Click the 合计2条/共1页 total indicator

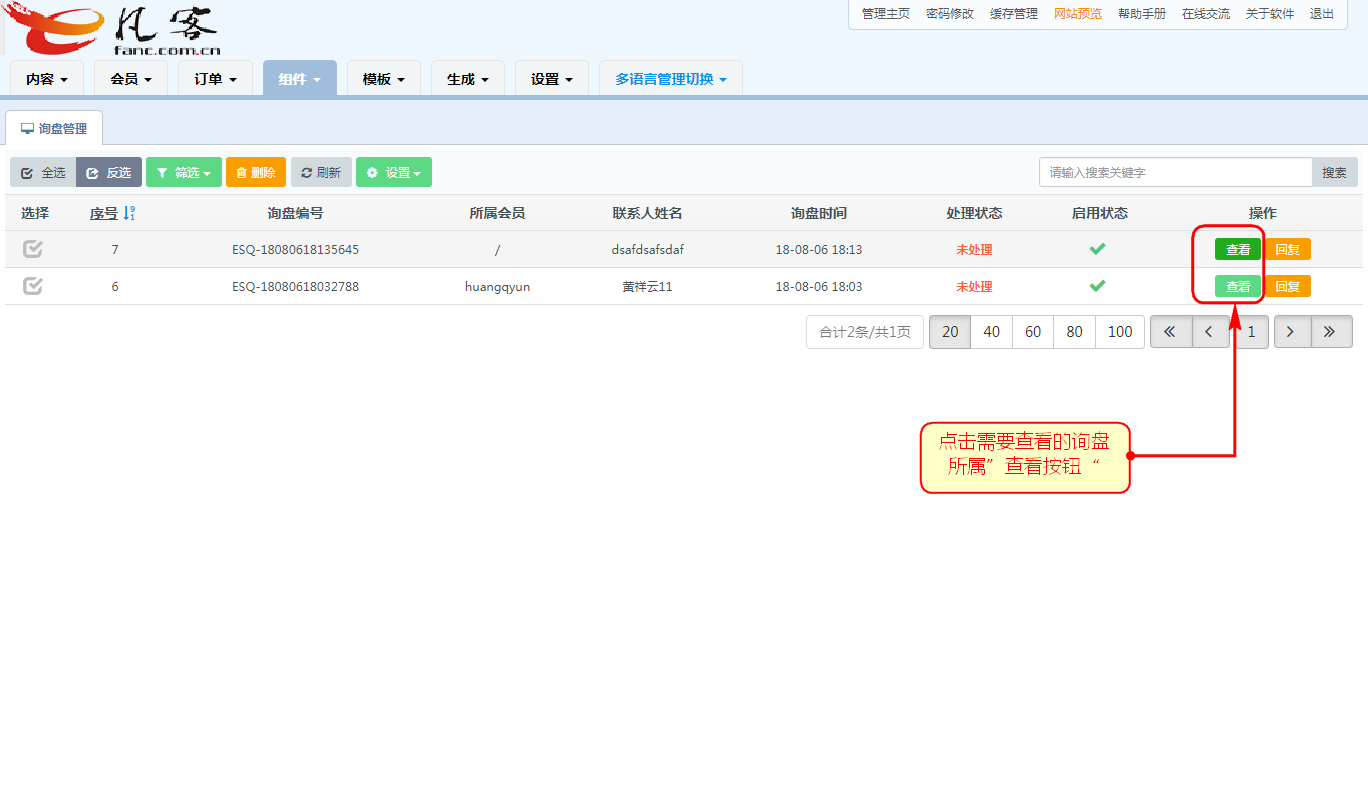point(865,332)
